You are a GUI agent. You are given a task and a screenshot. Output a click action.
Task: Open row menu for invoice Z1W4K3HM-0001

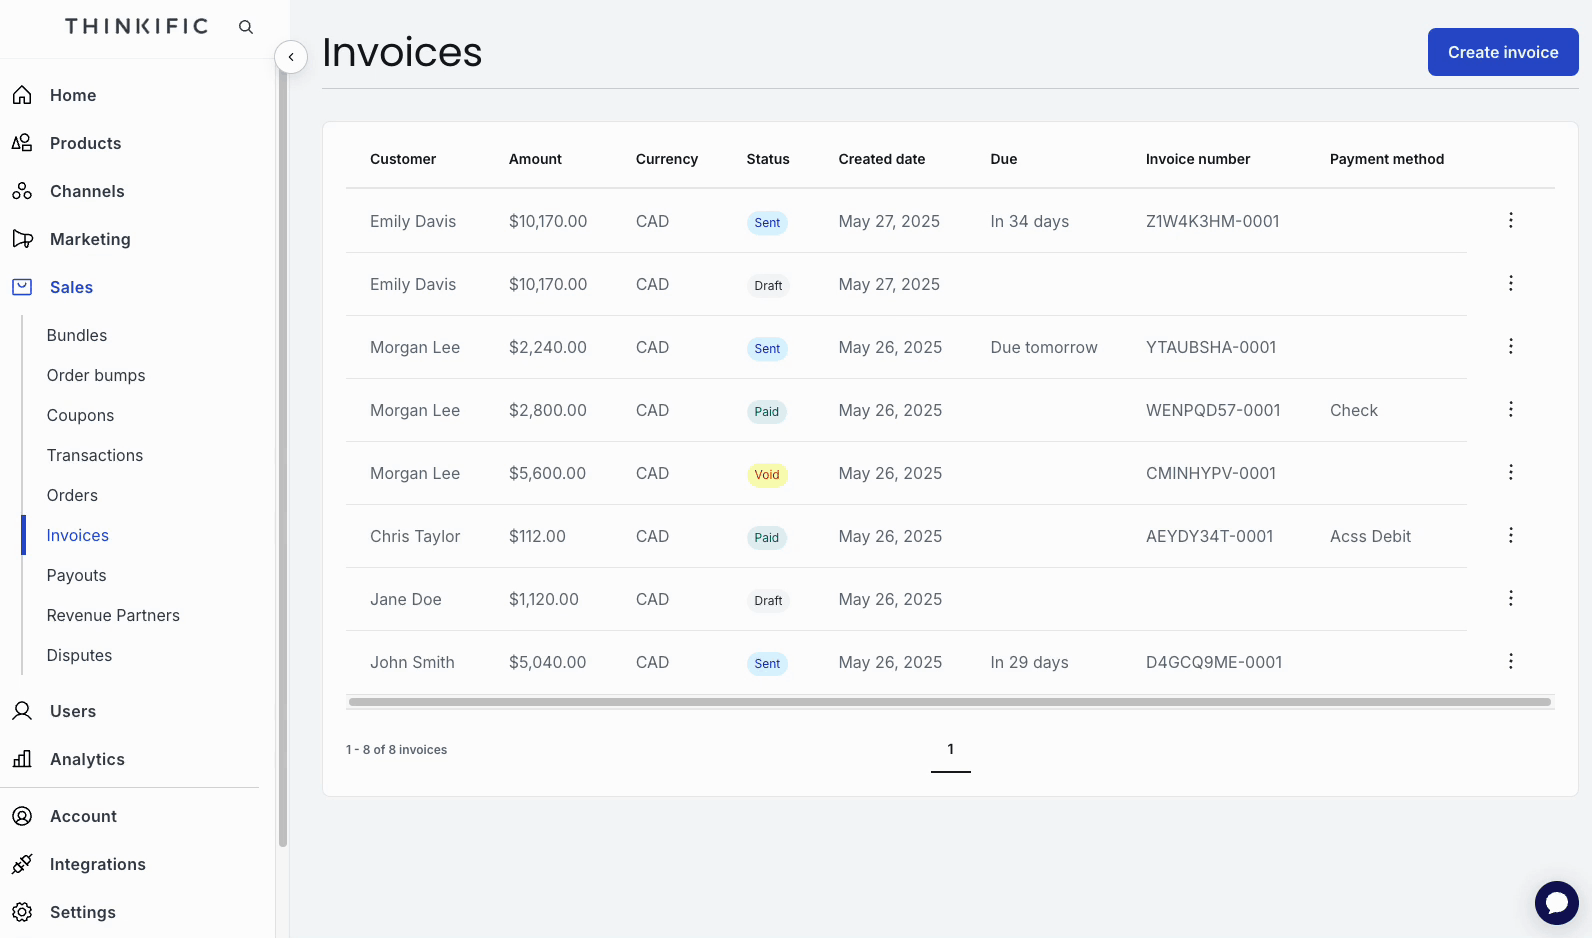coord(1511,220)
